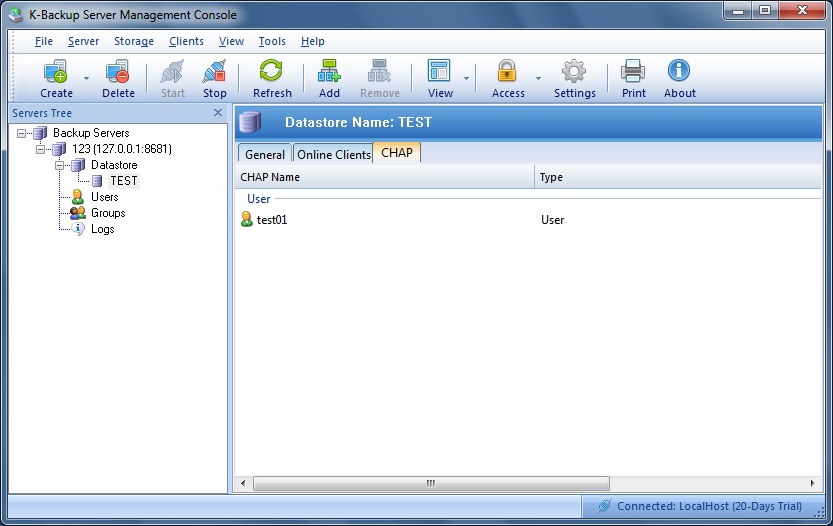Click the Backup Servers icon in tree
833x526 pixels.
(40, 133)
